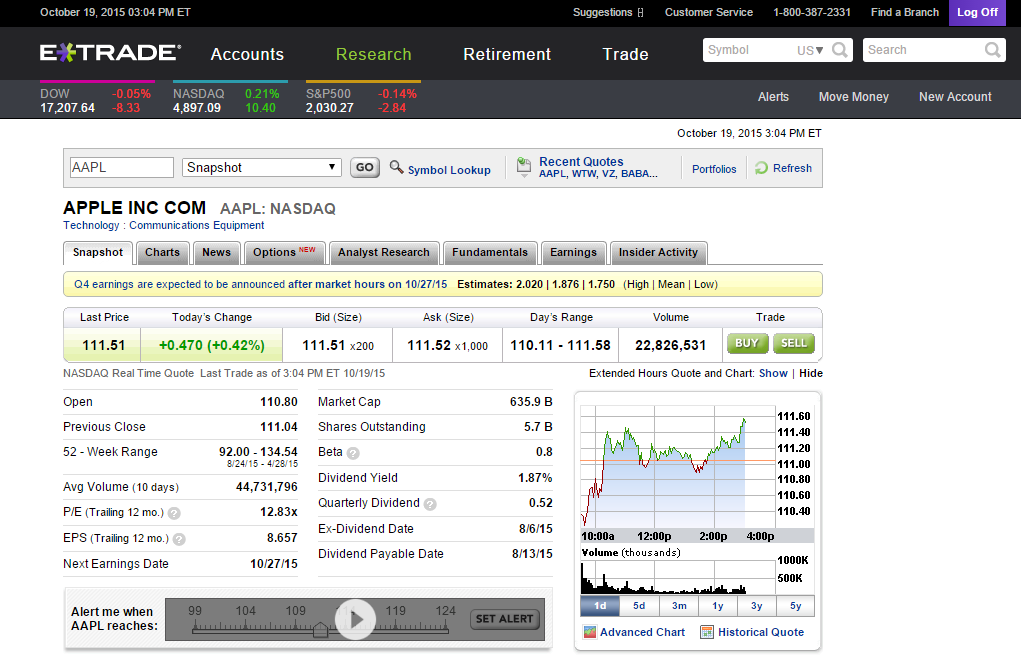The width and height of the screenshot is (1021, 661).
Task: Open the US market selector dropdown
Action: (x=810, y=50)
